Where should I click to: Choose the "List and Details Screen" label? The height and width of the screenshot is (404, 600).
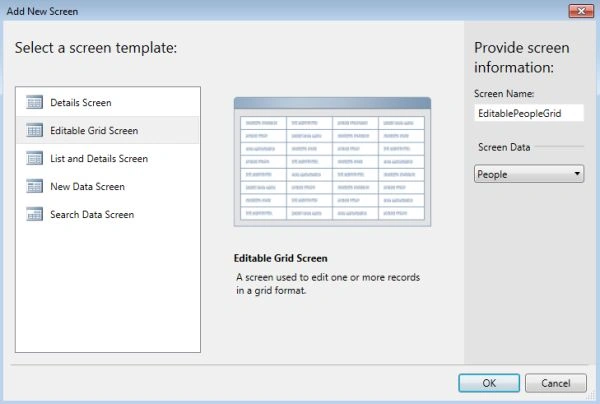(99, 158)
